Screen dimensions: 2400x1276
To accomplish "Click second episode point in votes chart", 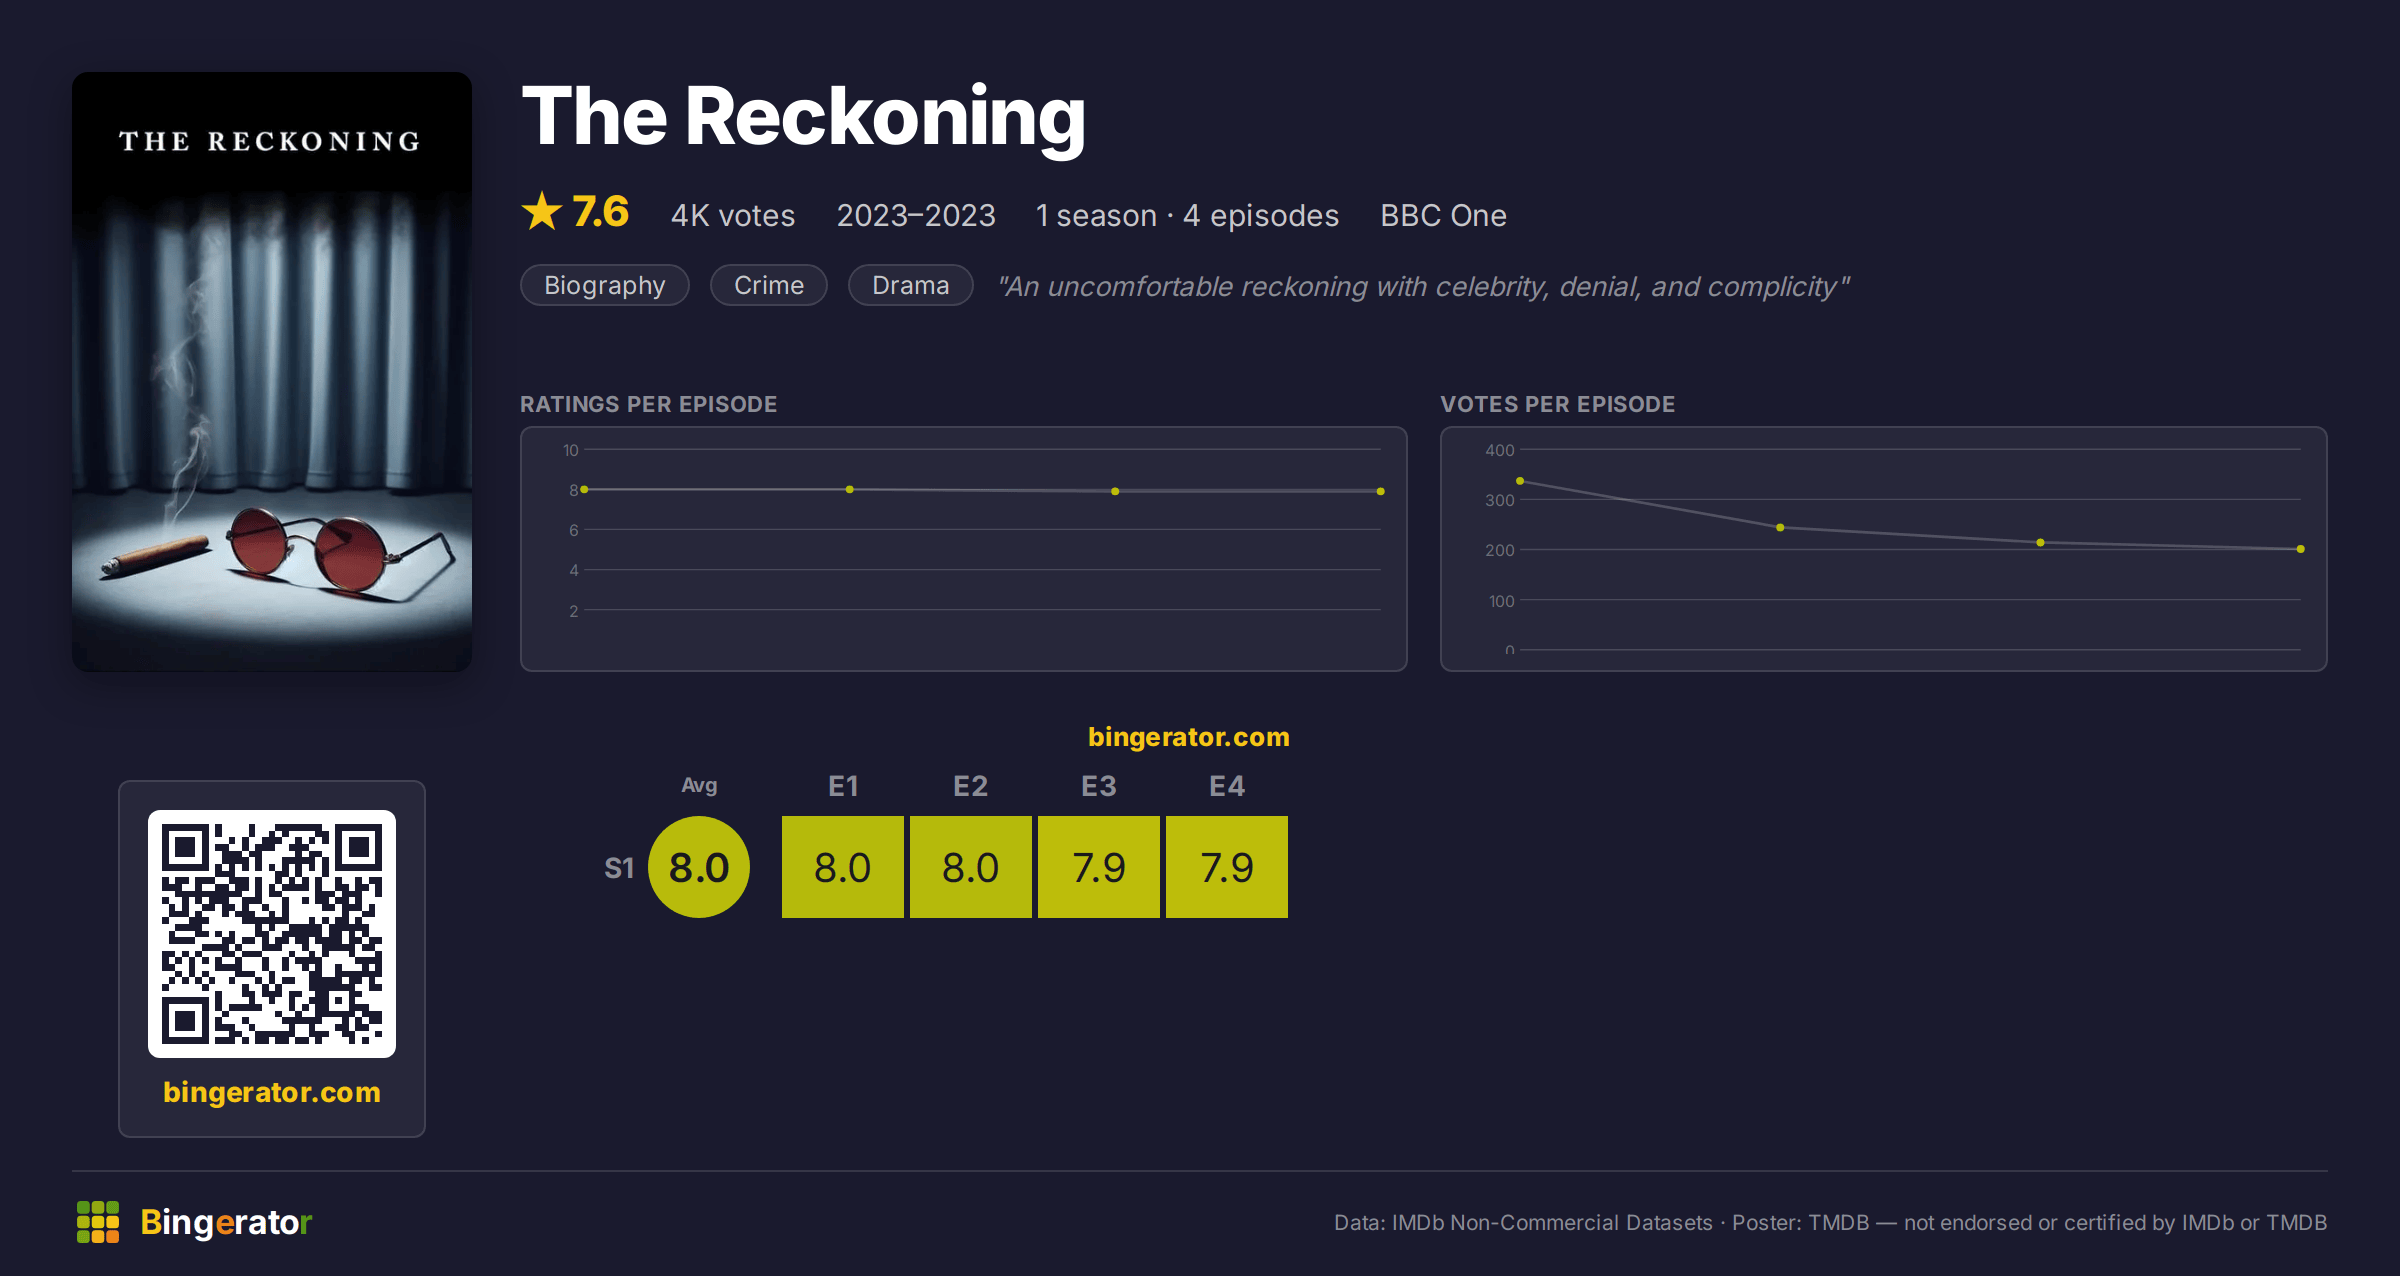I will [1780, 527].
